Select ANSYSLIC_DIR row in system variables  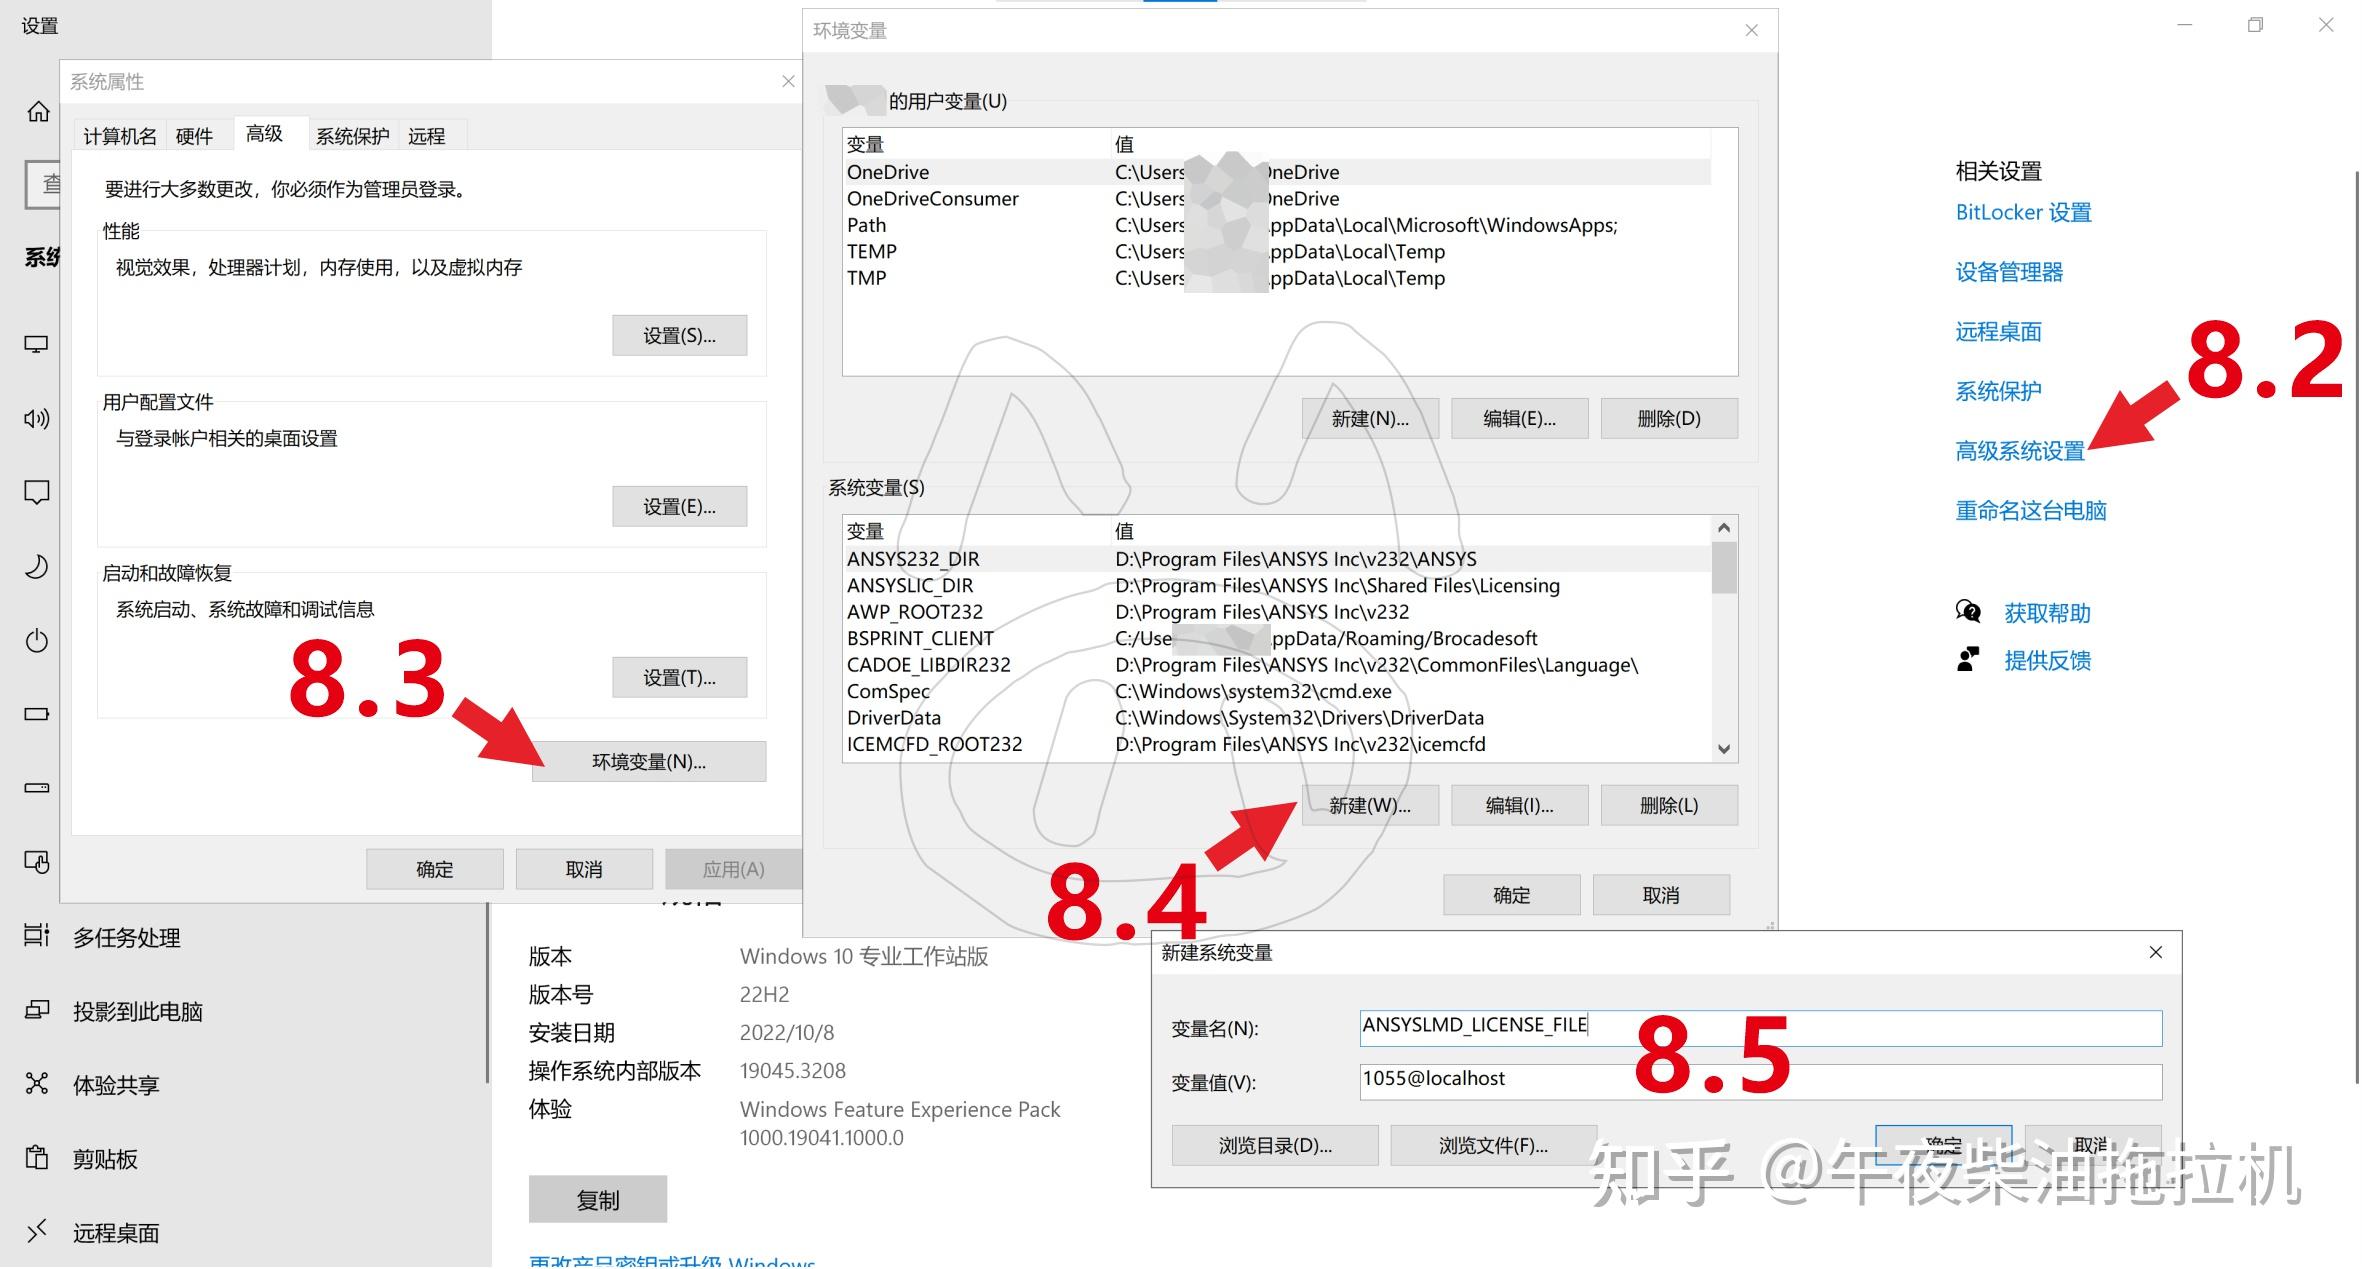(910, 586)
